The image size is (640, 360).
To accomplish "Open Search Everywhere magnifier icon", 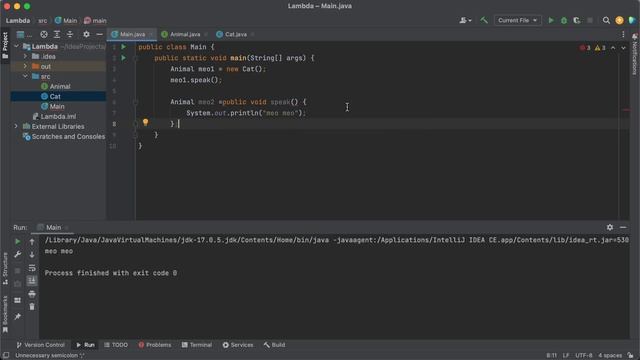I will pos(606,20).
